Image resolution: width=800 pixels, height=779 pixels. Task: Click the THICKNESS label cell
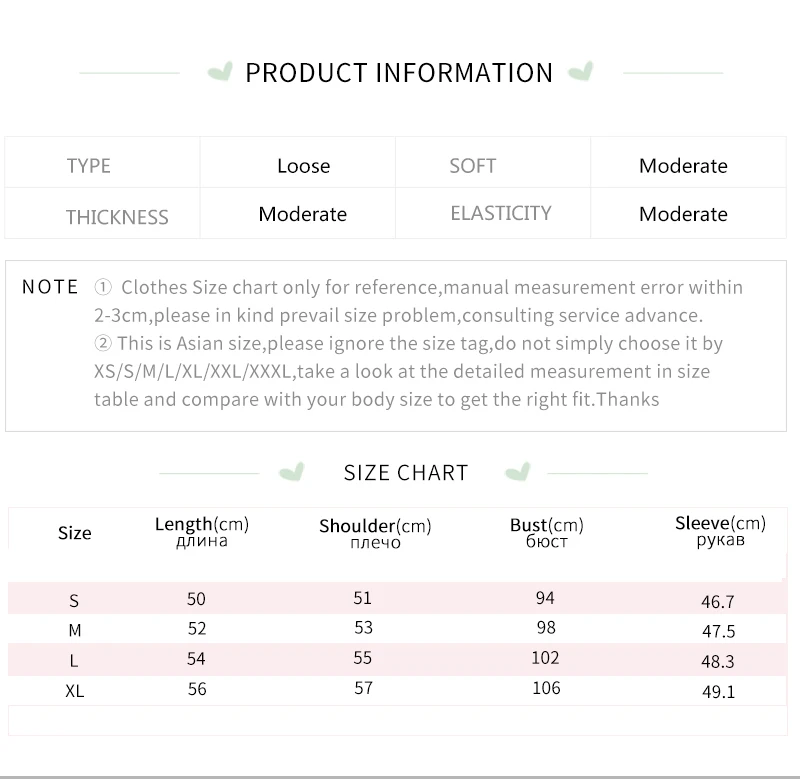[x=102, y=213]
